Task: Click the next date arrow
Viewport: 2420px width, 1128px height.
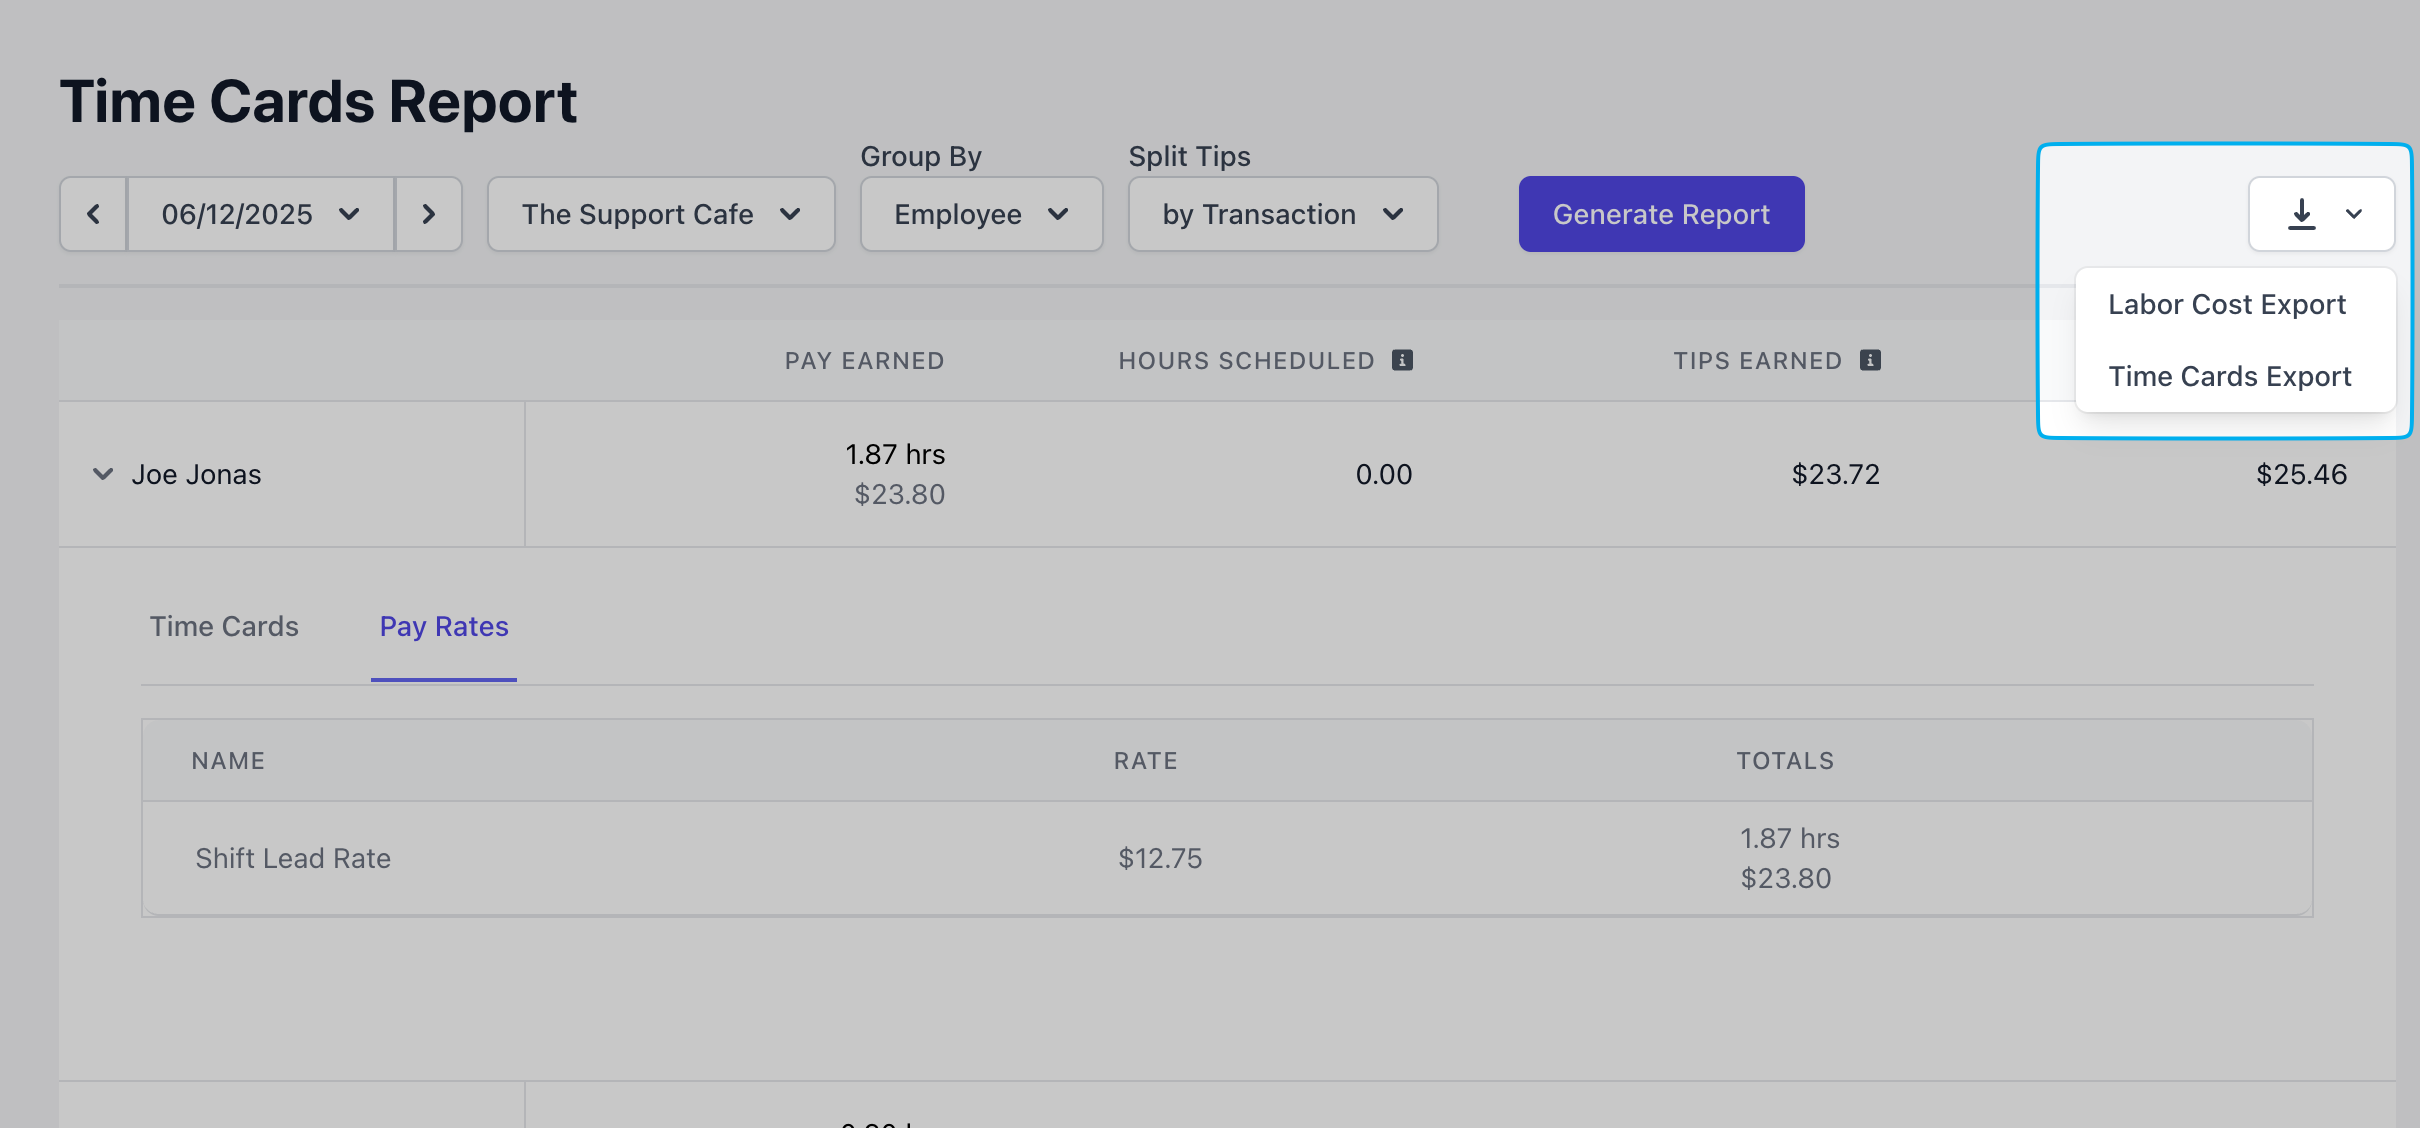Action: [429, 214]
